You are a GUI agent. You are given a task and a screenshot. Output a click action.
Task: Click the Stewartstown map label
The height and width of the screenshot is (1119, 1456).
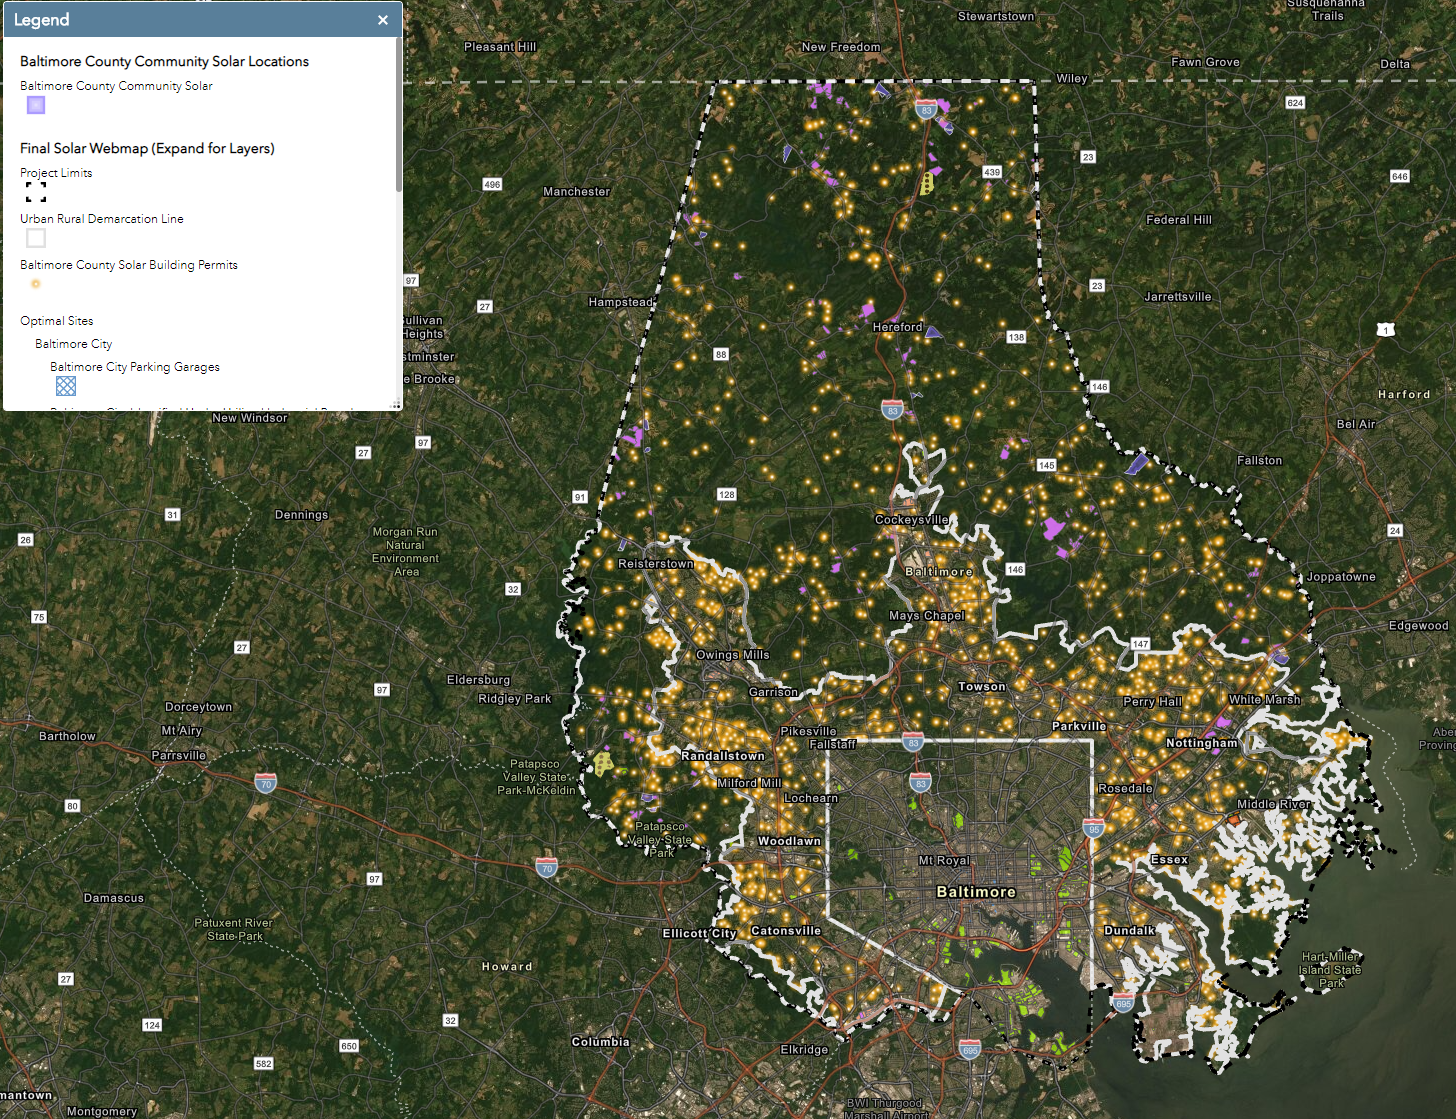pyautogui.click(x=997, y=16)
